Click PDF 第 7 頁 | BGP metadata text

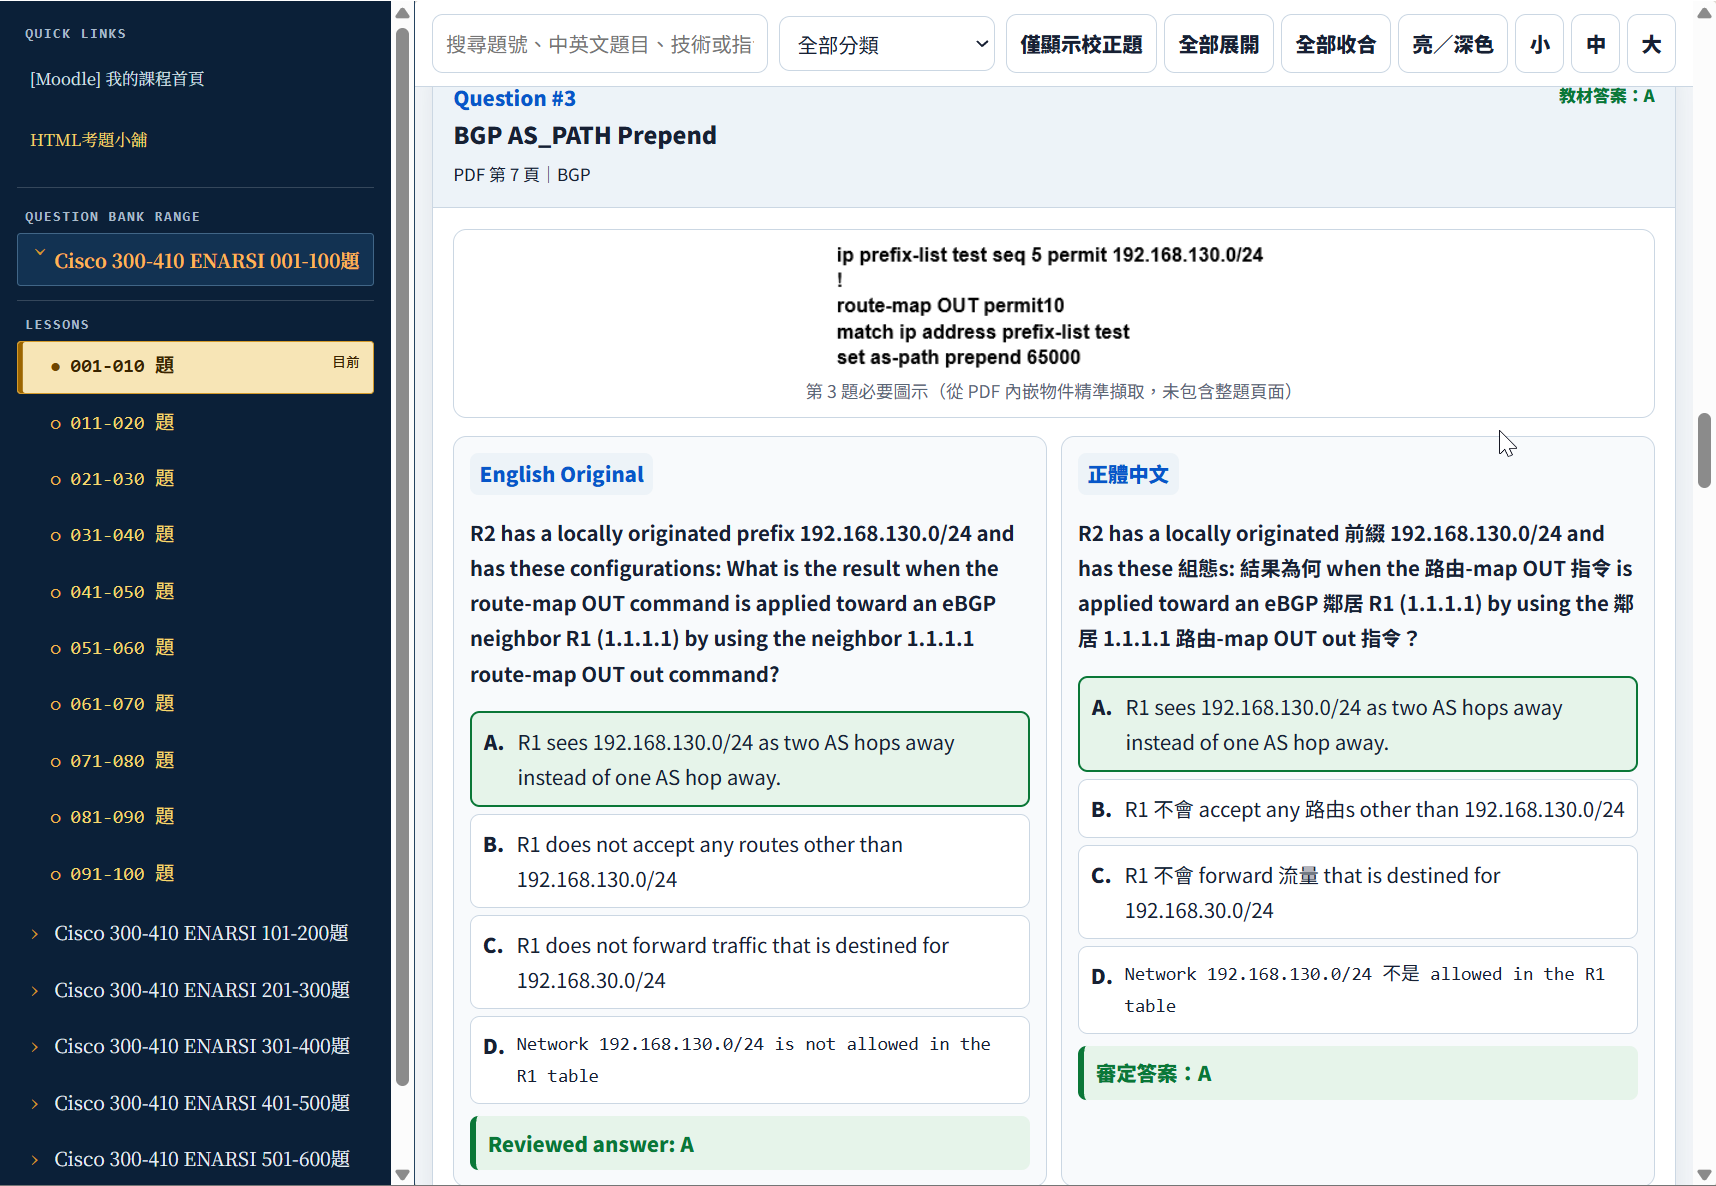click(522, 175)
